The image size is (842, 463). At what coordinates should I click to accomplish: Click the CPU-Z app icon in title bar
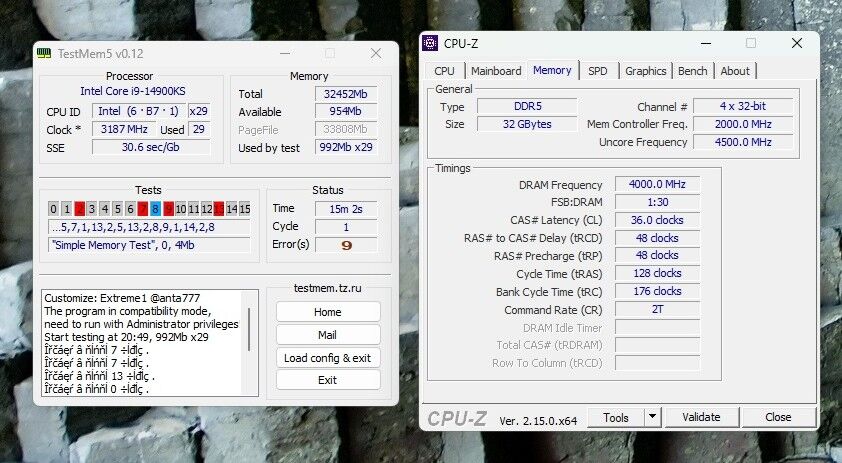click(430, 43)
